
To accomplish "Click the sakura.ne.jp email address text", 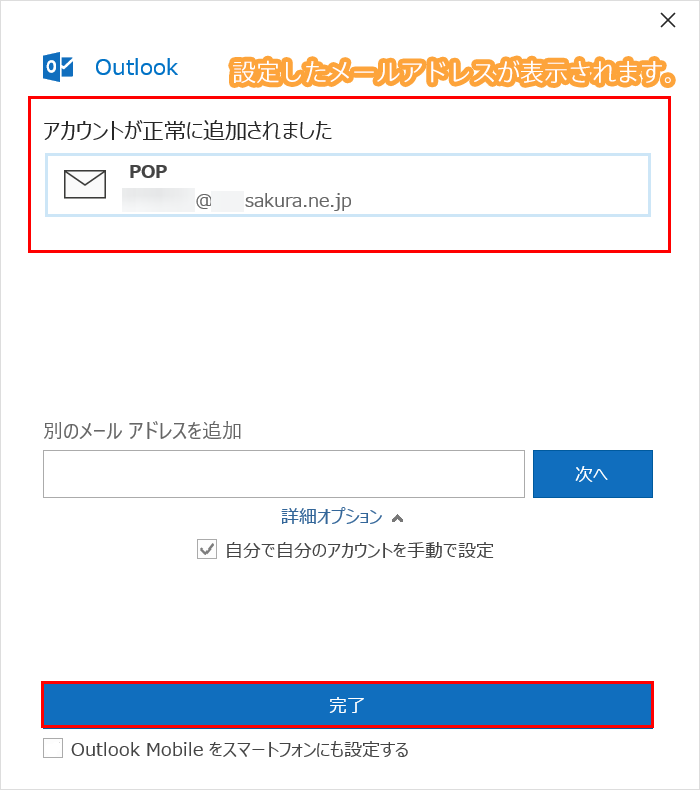I will point(237,201).
